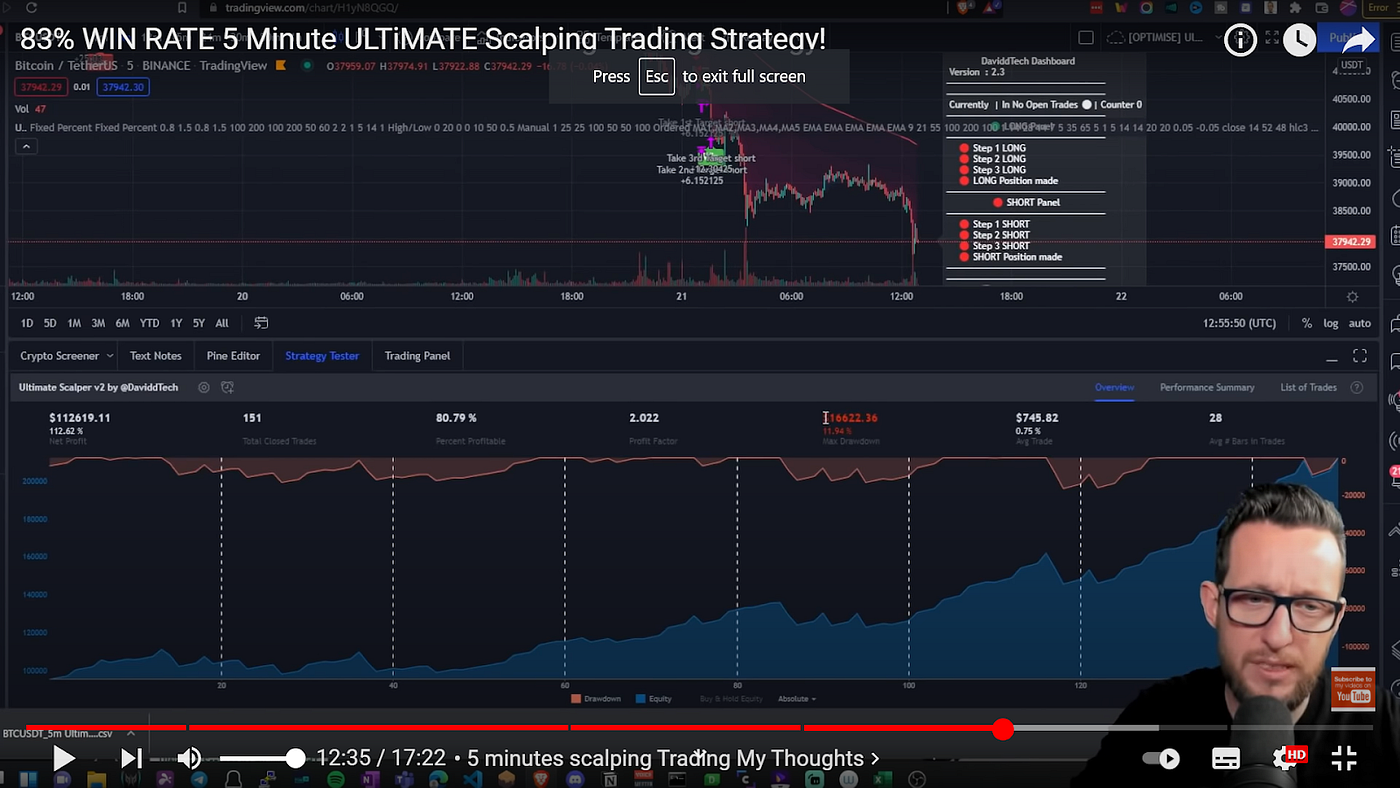Click the exit-fullscreen icon in the video player
Viewport: 1400px width, 788px height.
1343,758
